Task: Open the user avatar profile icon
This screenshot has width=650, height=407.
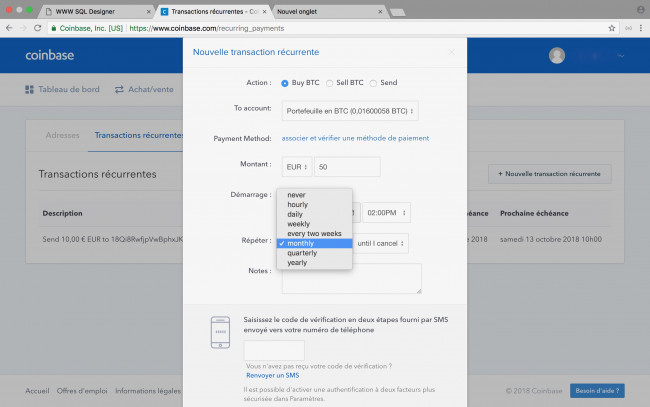Action: (557, 55)
